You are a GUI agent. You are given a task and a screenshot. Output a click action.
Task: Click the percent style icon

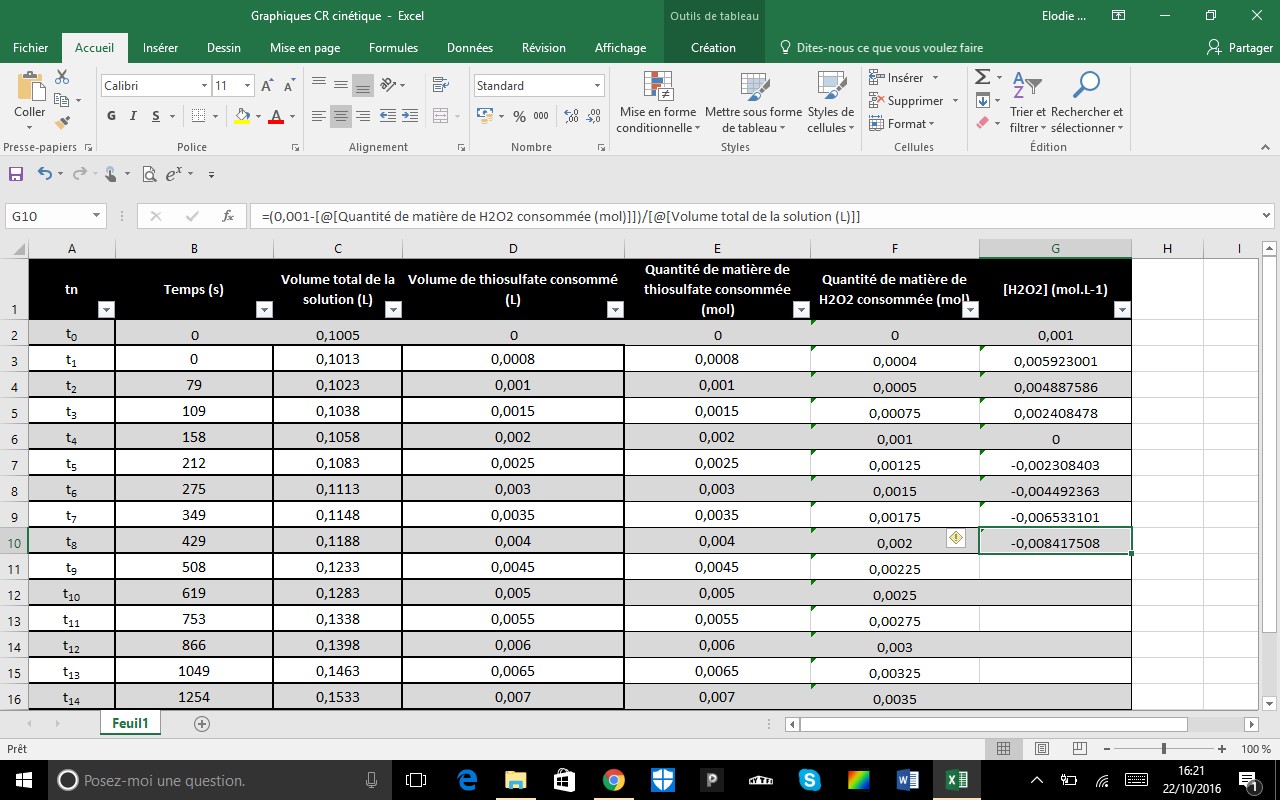519,116
